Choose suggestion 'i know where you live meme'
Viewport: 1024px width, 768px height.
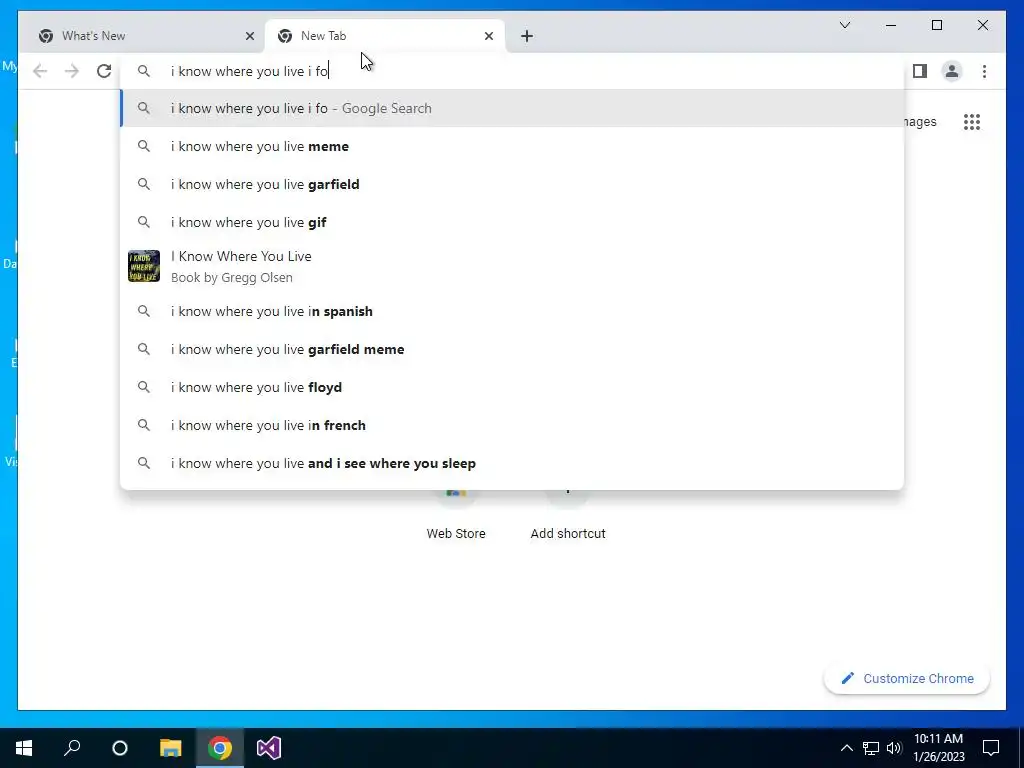coord(513,146)
